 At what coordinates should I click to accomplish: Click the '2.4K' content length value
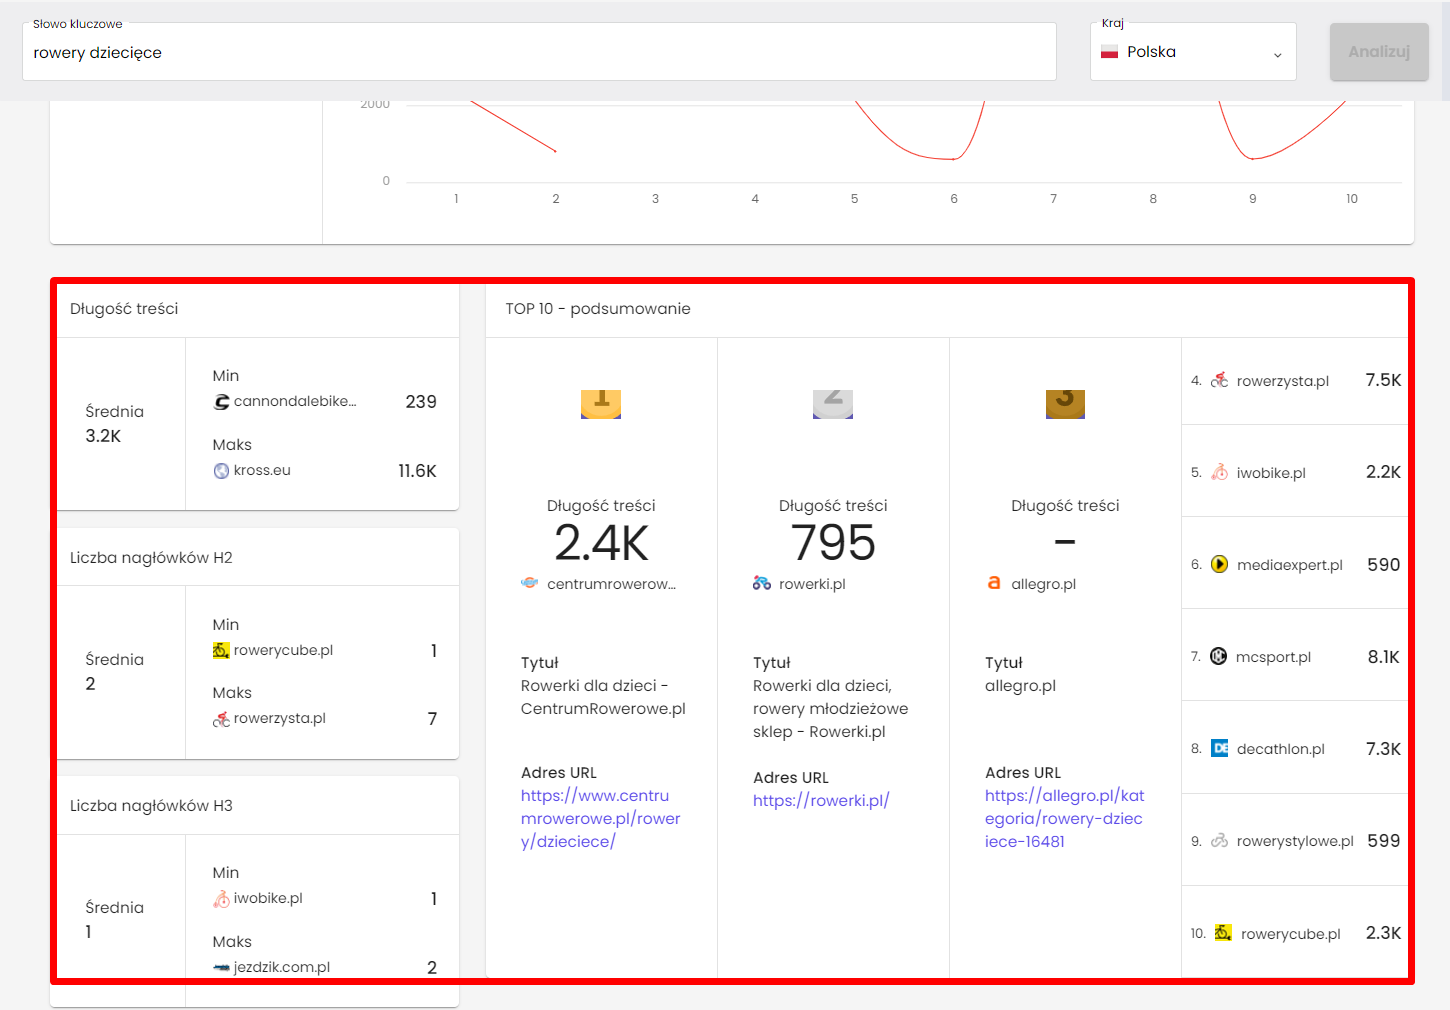601,543
